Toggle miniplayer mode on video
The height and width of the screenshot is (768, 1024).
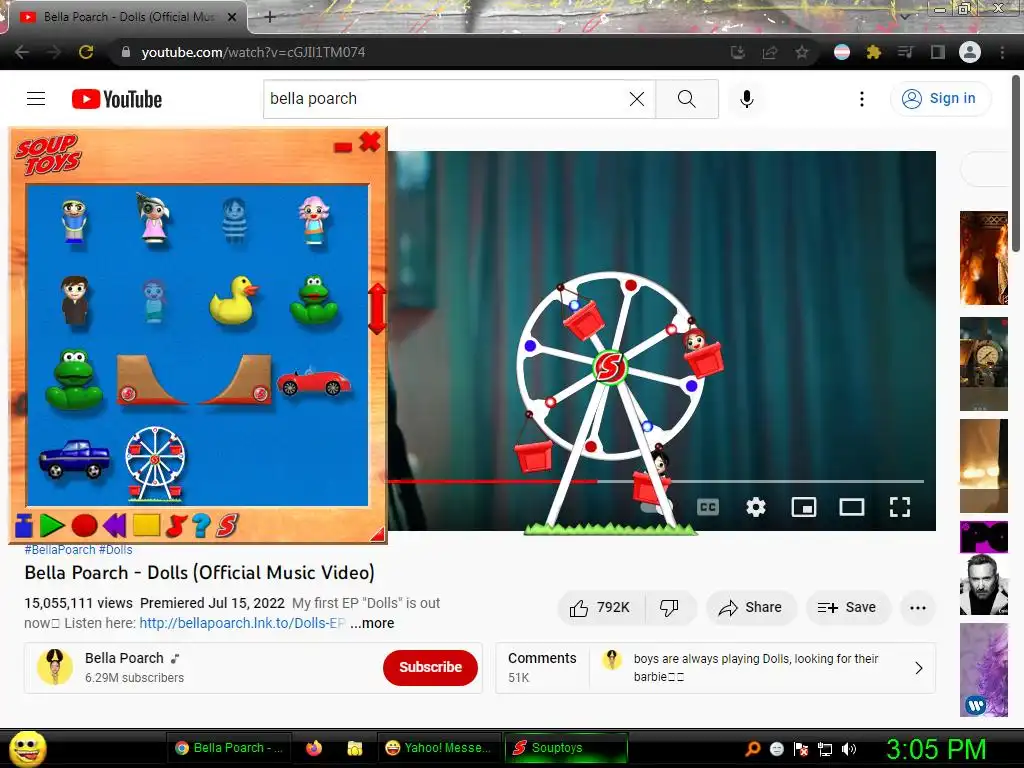(x=804, y=507)
